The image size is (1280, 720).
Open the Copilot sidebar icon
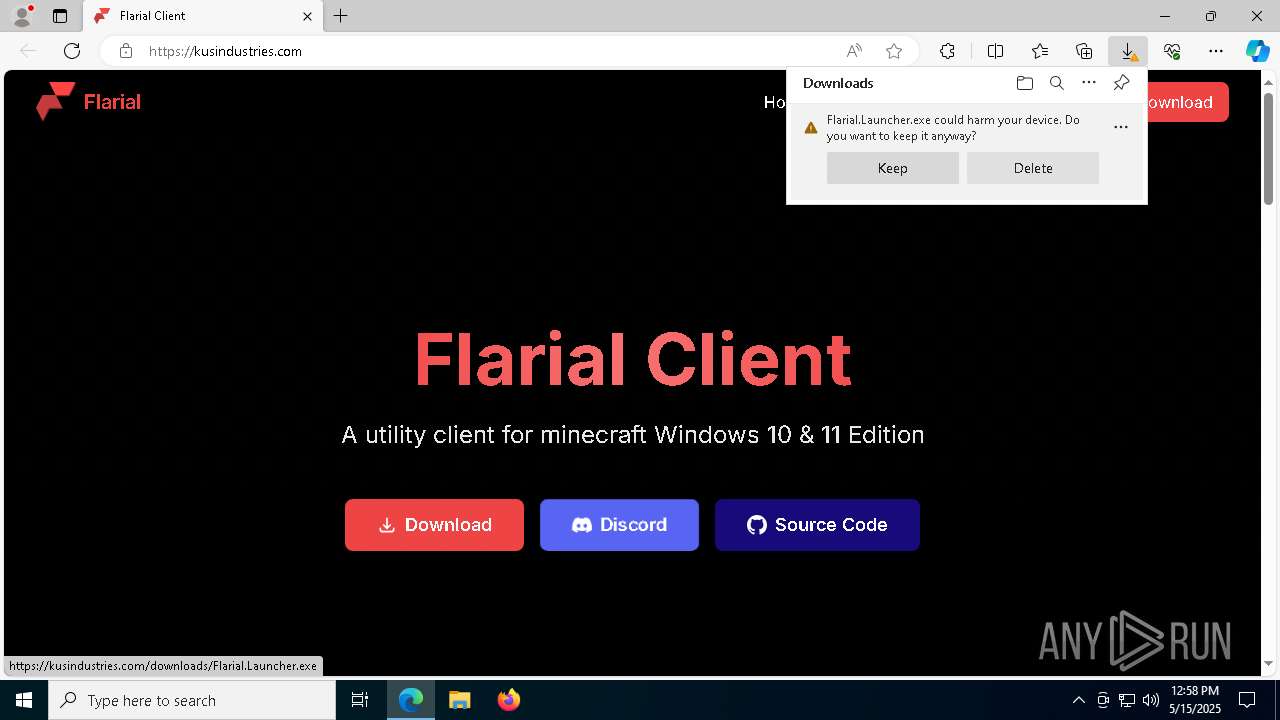pos(1258,51)
